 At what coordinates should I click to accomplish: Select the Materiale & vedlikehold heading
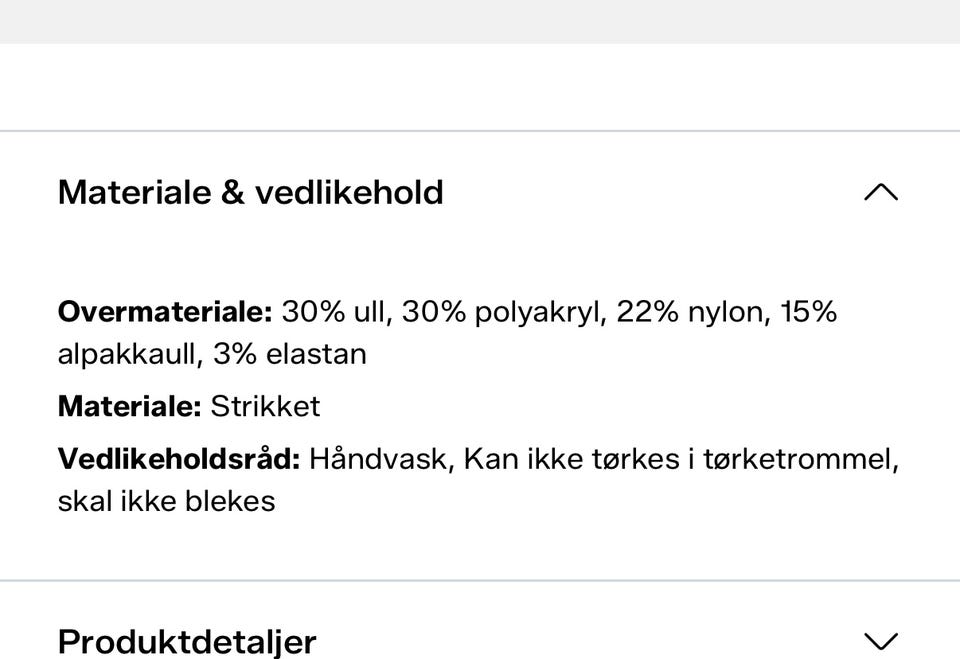(250, 192)
